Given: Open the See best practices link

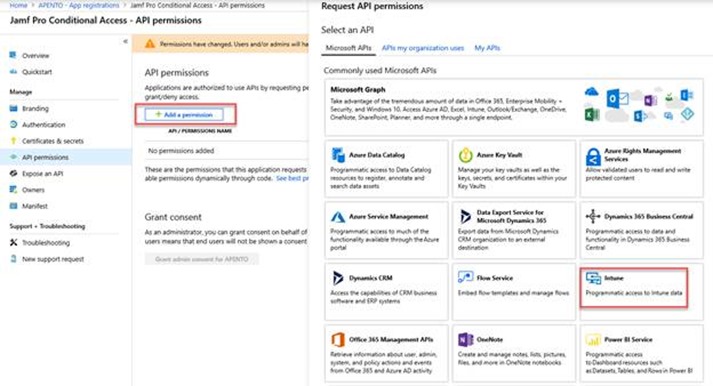Looking at the screenshot, I should [292, 178].
